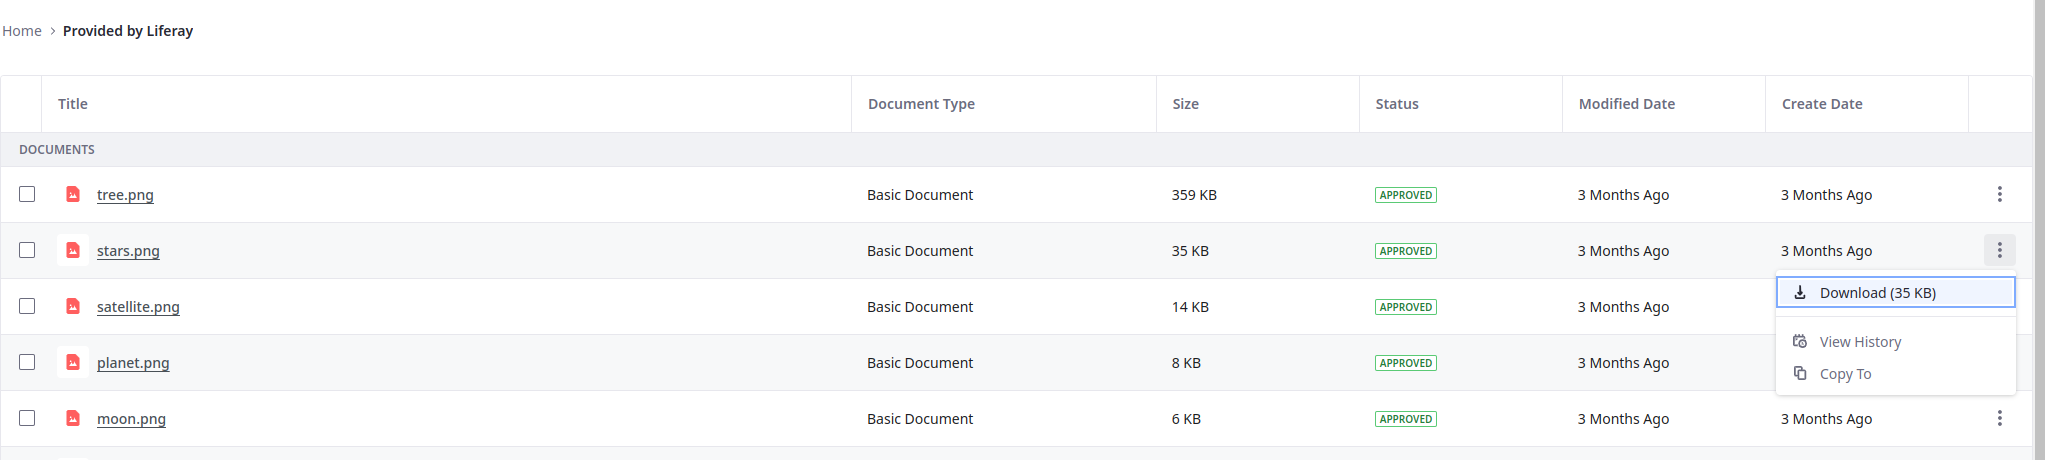Click the moon.png image file icon

[73, 418]
